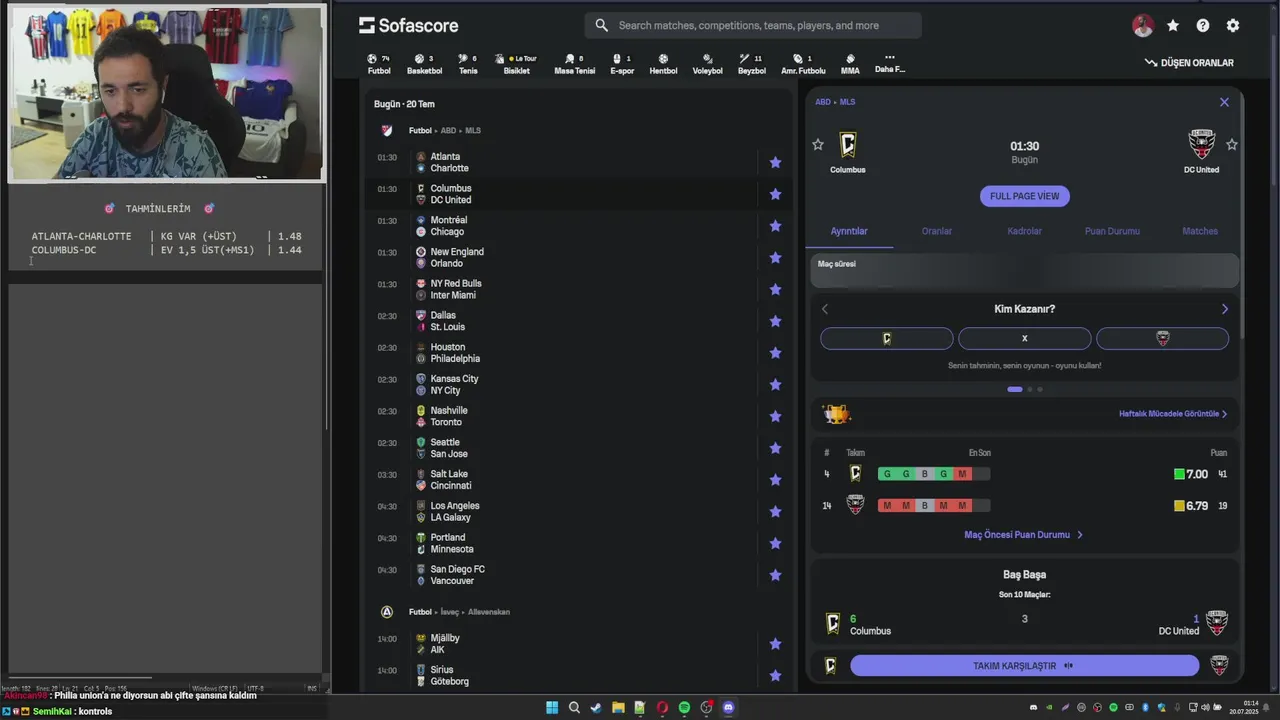Open the Hentbol sport category
1280x720 pixels.
[663, 64]
